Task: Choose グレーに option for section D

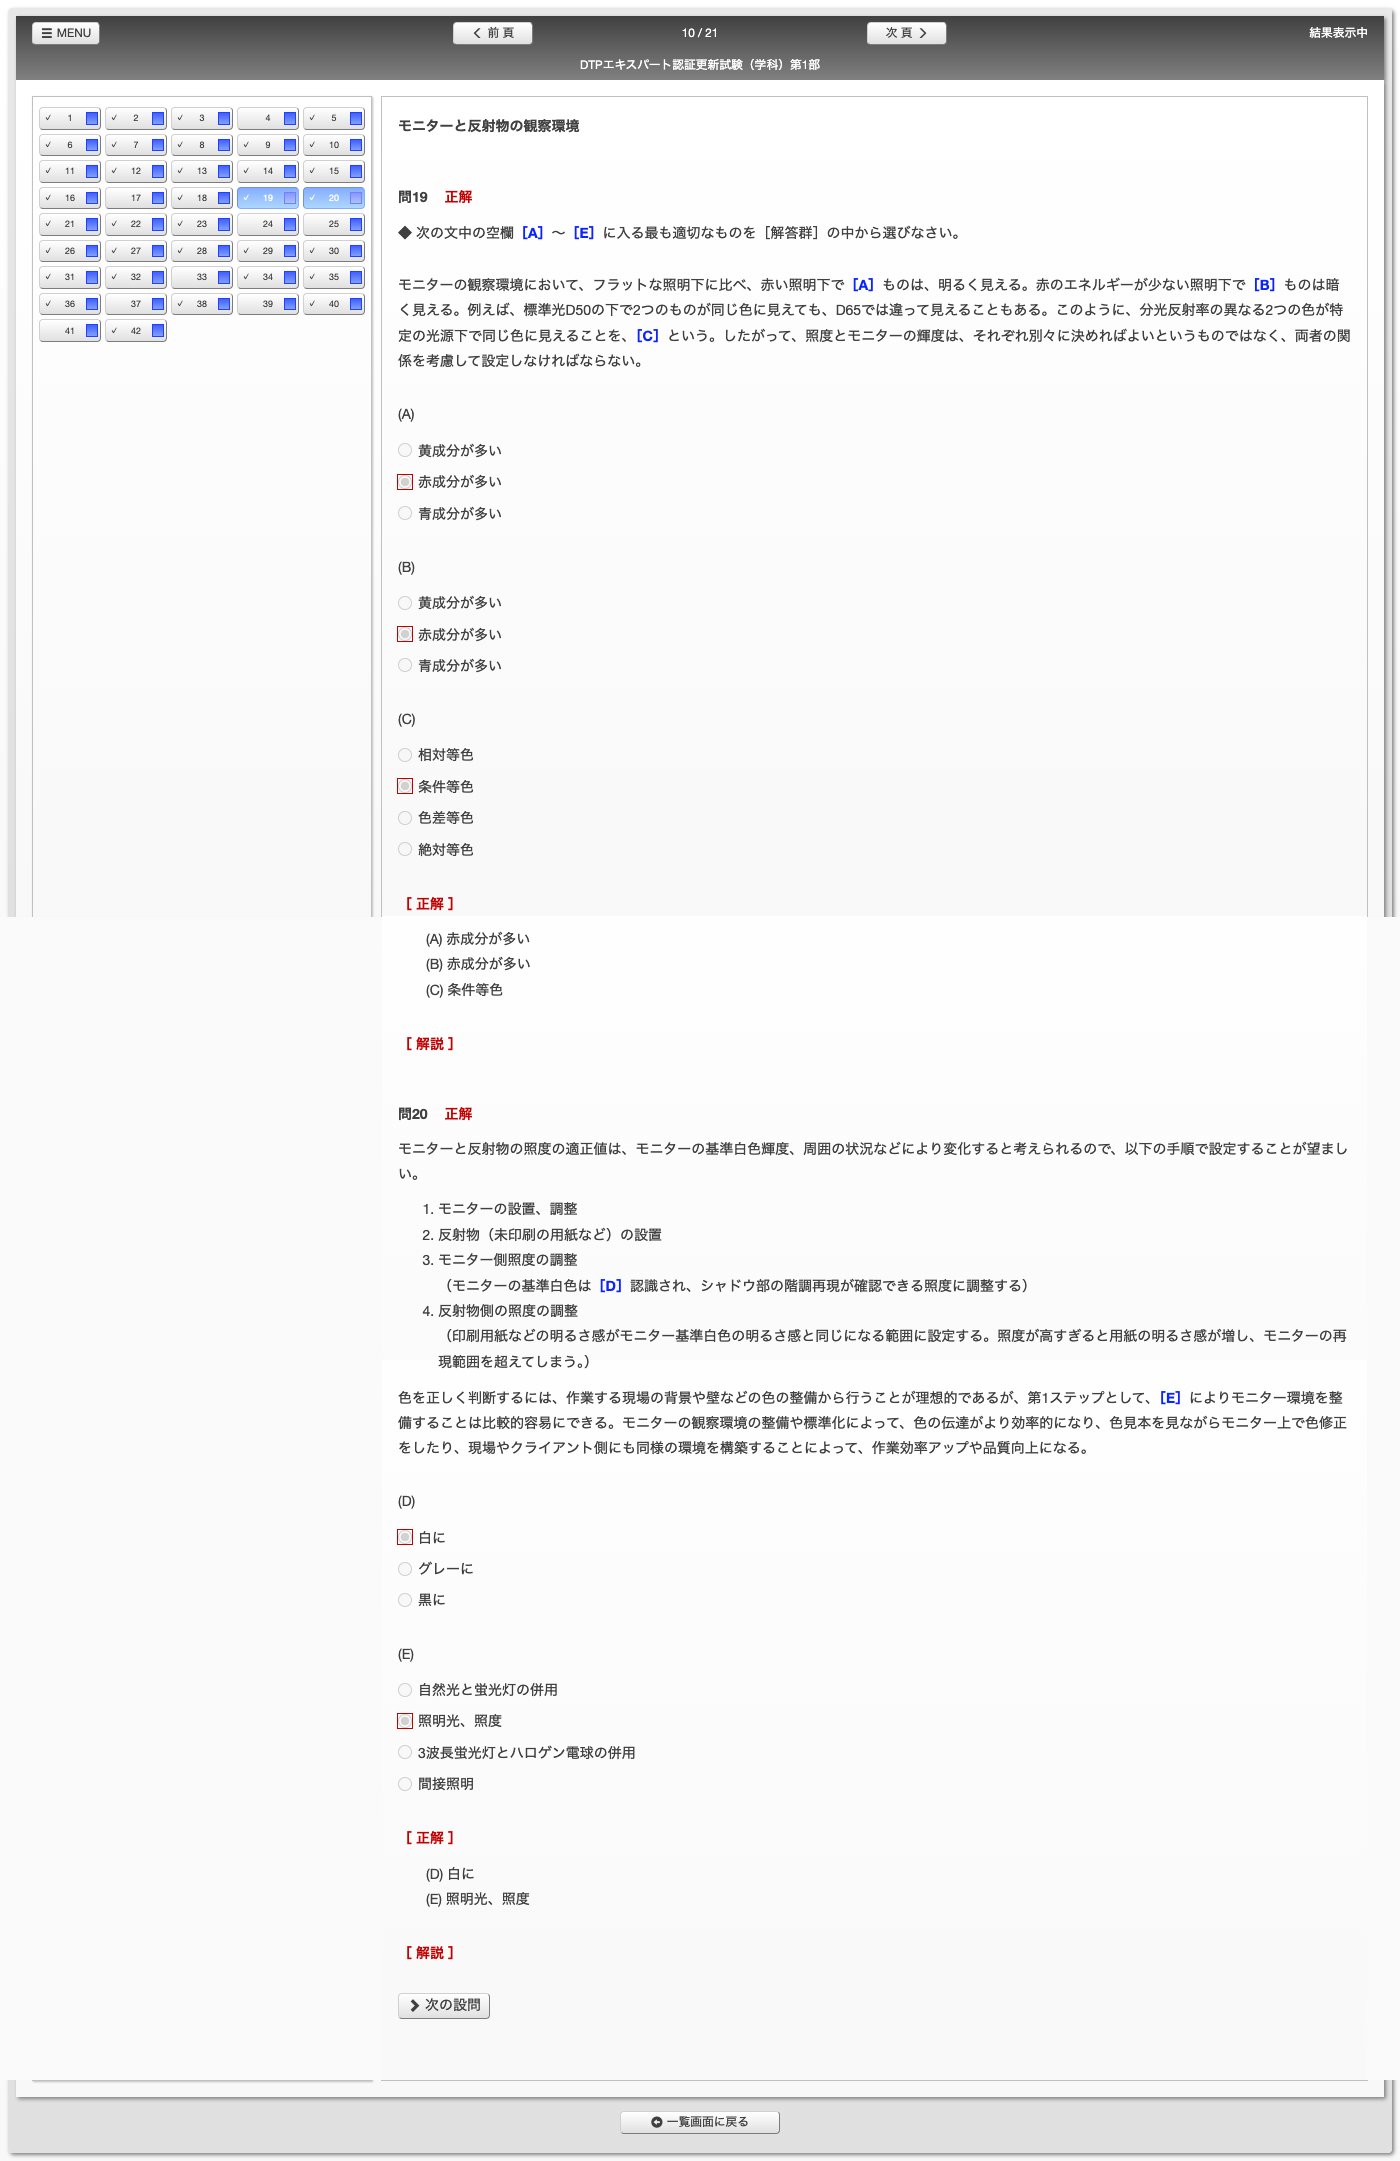Action: [x=405, y=1569]
